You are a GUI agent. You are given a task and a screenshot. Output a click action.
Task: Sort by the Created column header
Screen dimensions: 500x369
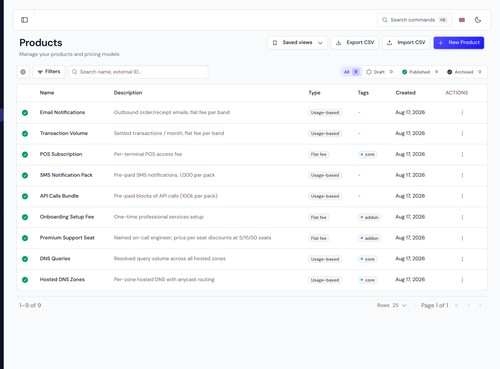[x=406, y=93]
